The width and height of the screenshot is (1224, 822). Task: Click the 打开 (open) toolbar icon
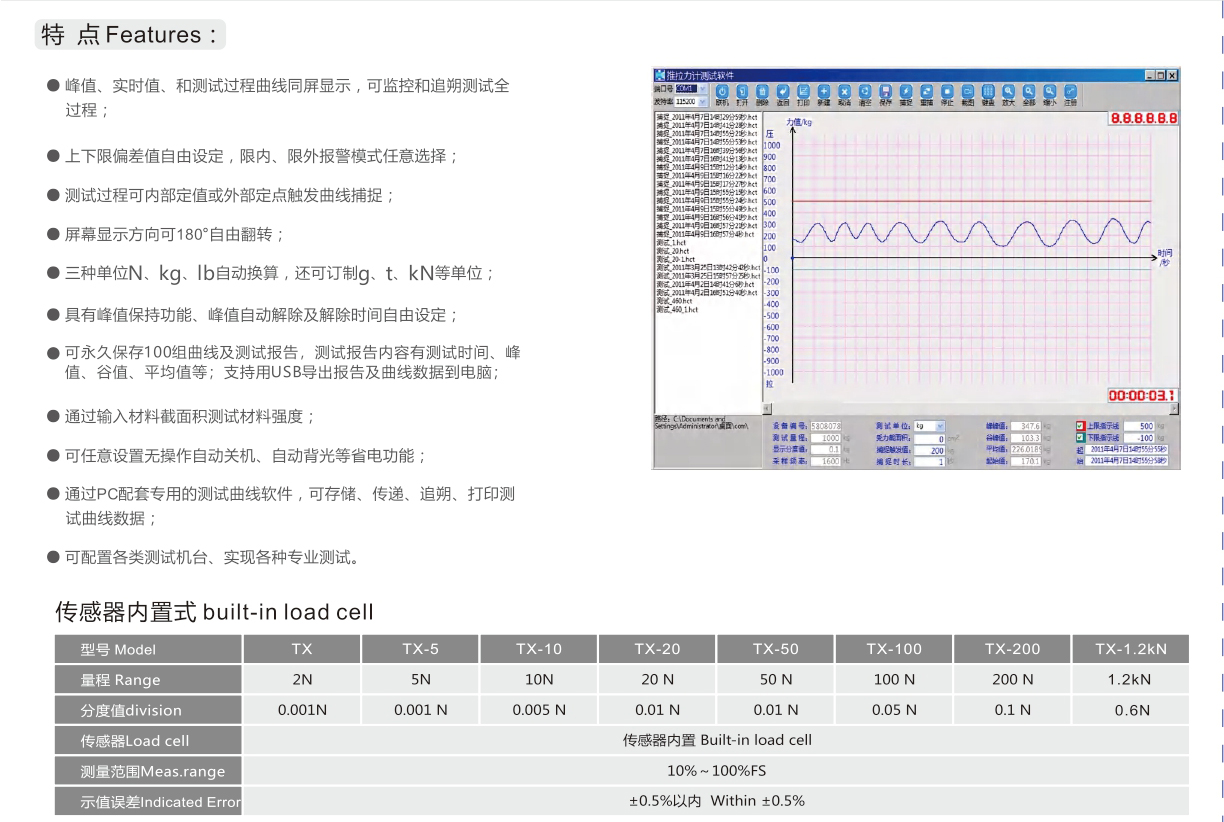point(742,91)
